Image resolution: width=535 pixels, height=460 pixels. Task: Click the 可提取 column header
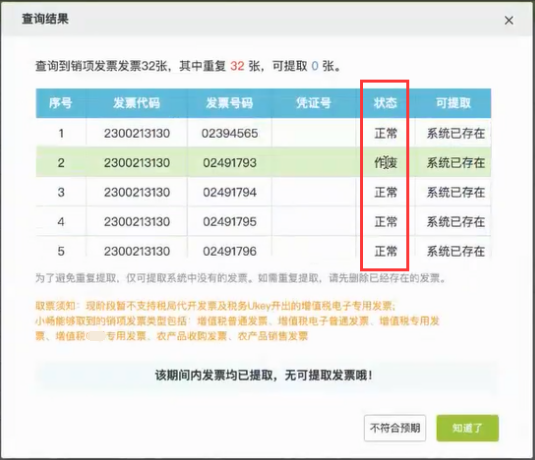pos(453,103)
